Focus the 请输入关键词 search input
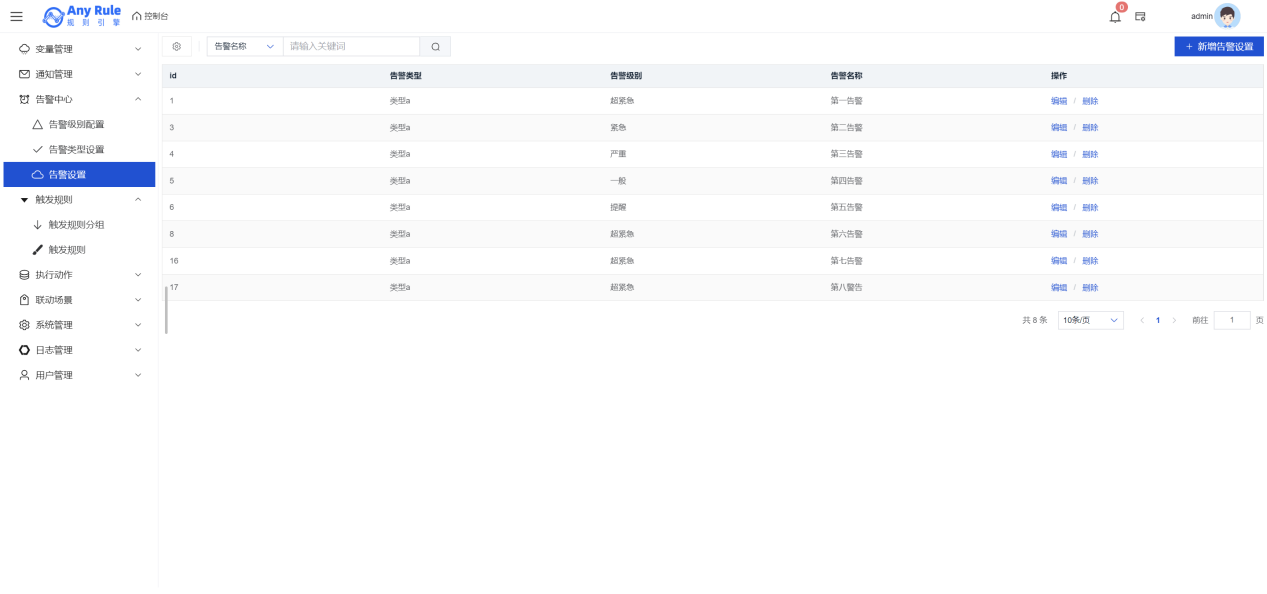1267x594 pixels. point(351,46)
